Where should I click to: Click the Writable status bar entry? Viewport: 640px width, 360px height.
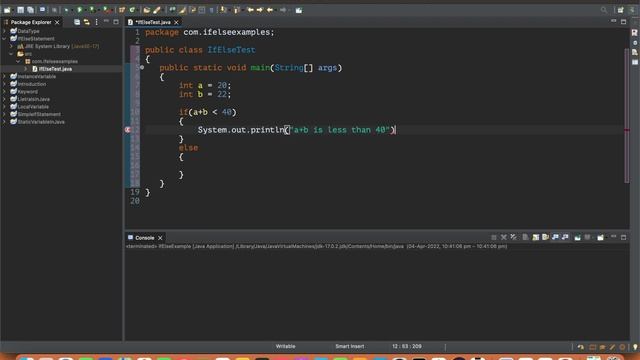[x=285, y=346]
